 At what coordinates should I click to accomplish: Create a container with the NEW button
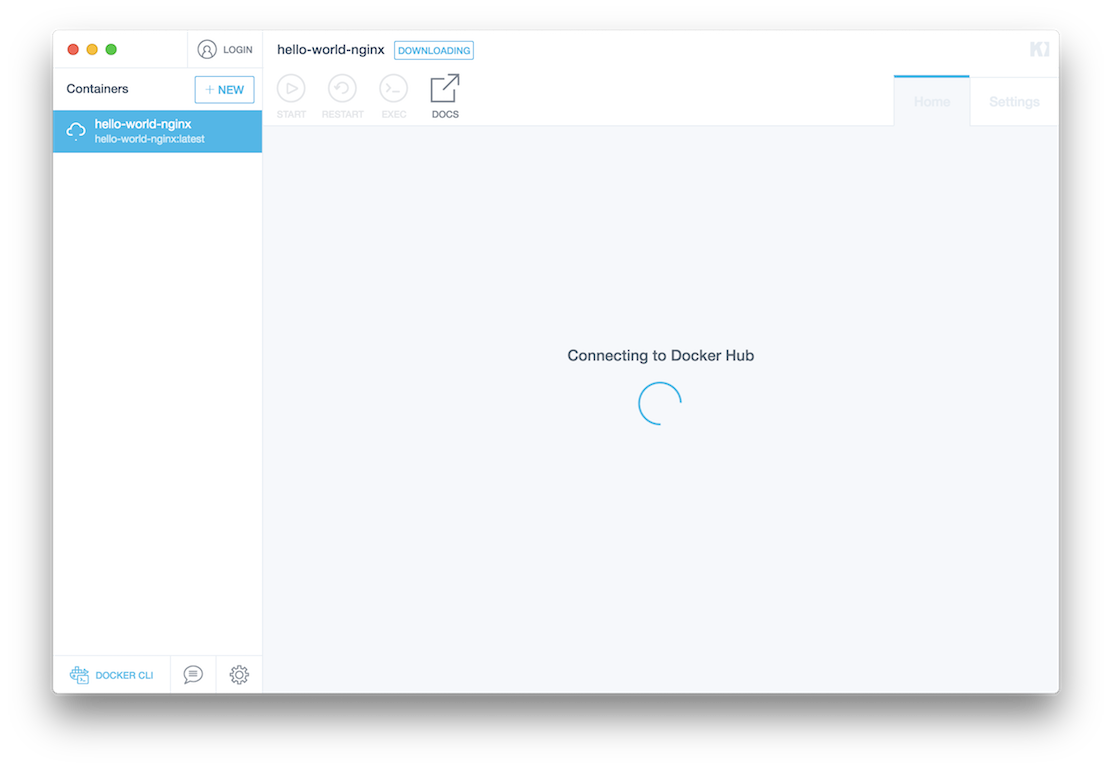point(224,89)
